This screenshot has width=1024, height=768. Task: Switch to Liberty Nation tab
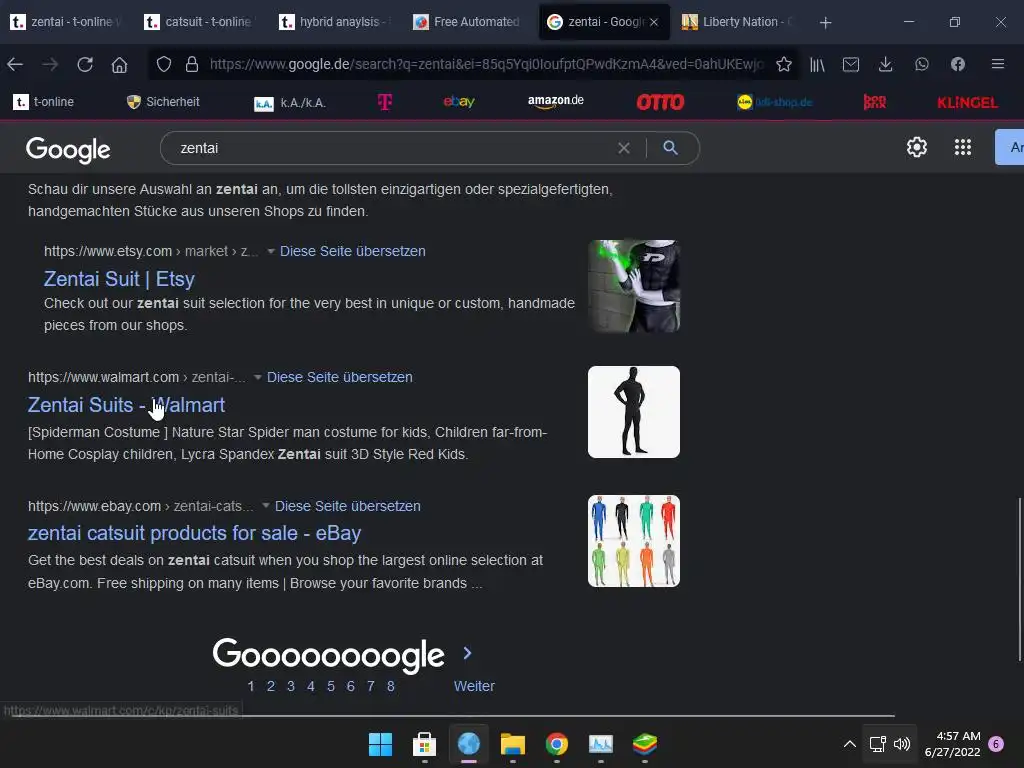click(738, 22)
